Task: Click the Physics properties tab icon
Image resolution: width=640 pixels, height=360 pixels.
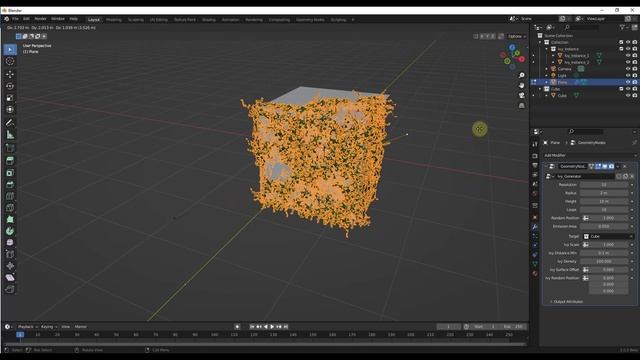Action: [535, 246]
